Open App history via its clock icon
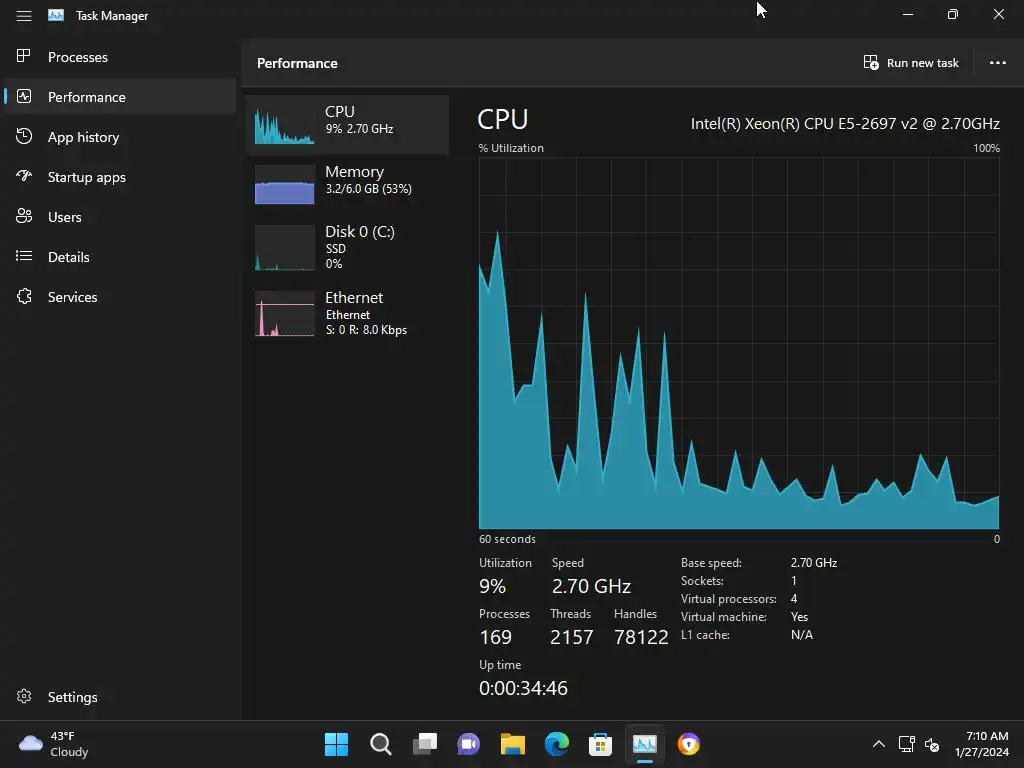Screen dimensions: 1024x768 [24, 136]
